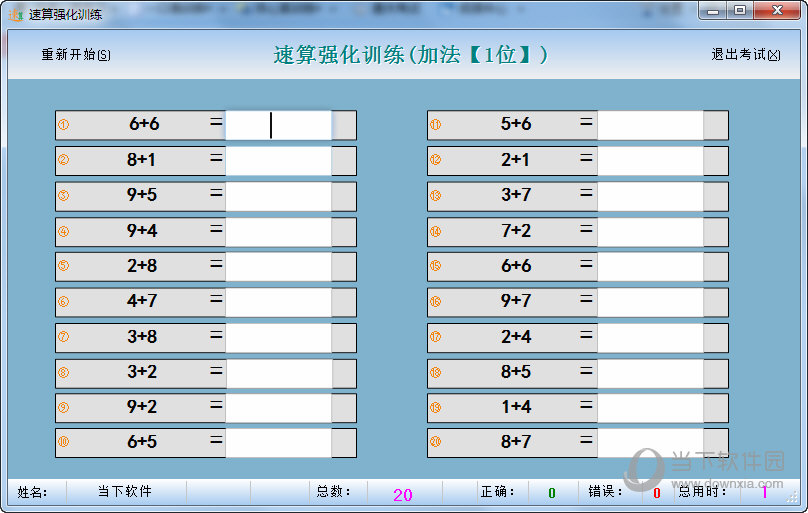Click the circled number 10 beside 6+5
This screenshot has height=513, width=808.
pos(63,442)
